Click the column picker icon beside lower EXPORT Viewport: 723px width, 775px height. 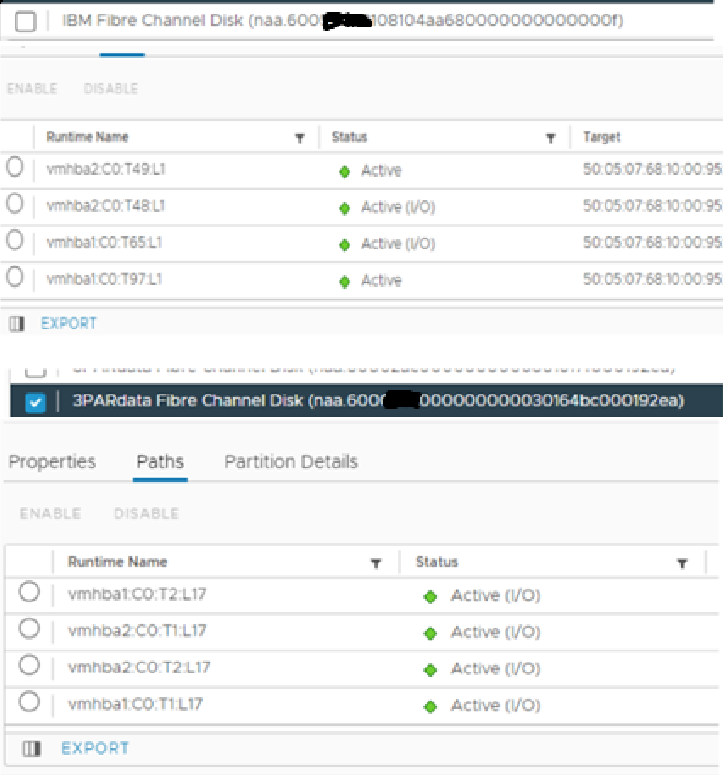click(x=32, y=748)
